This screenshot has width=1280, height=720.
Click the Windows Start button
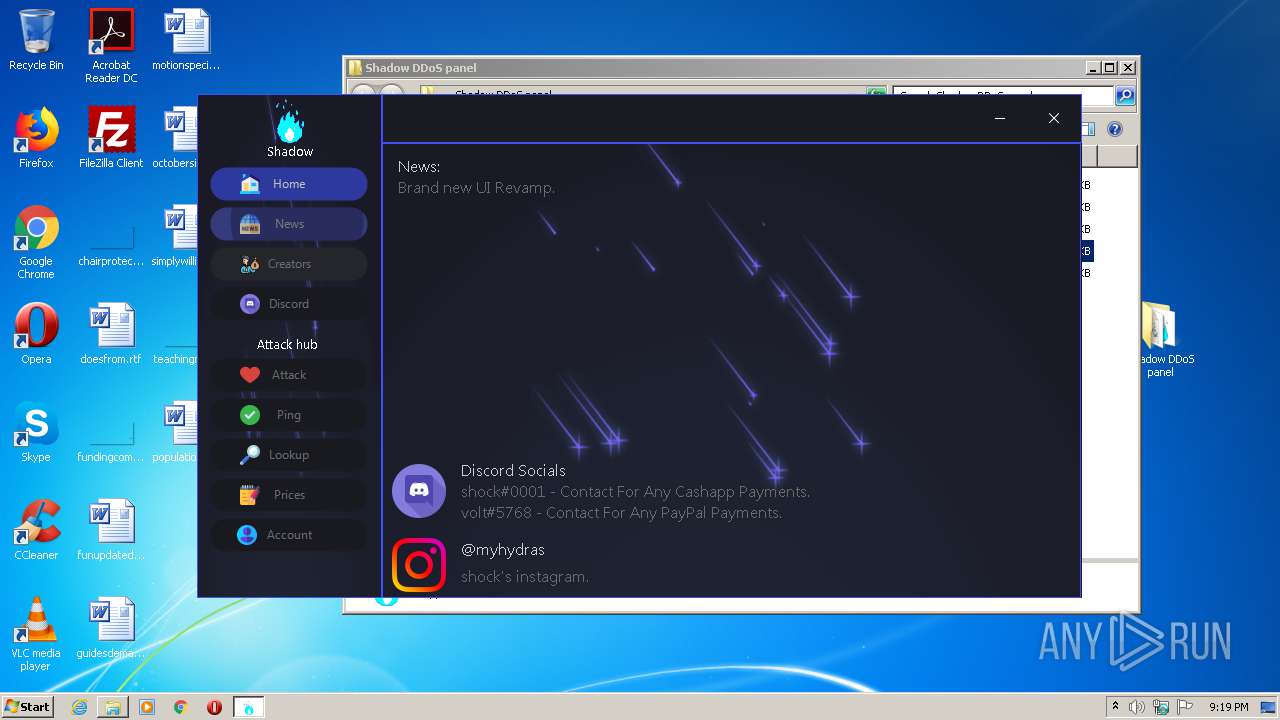(27, 707)
